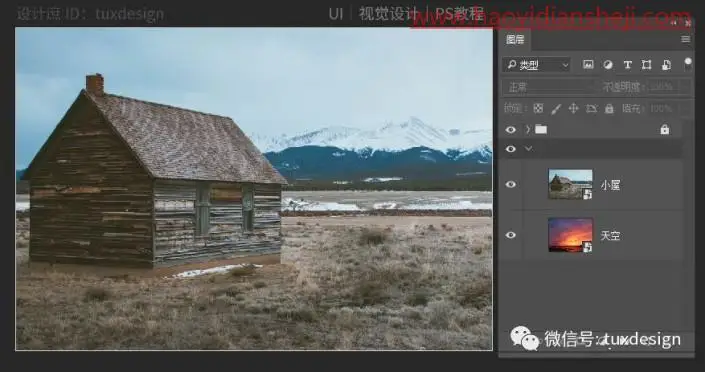
Task: Click the cabin photo on the canvas
Action: pos(254,189)
